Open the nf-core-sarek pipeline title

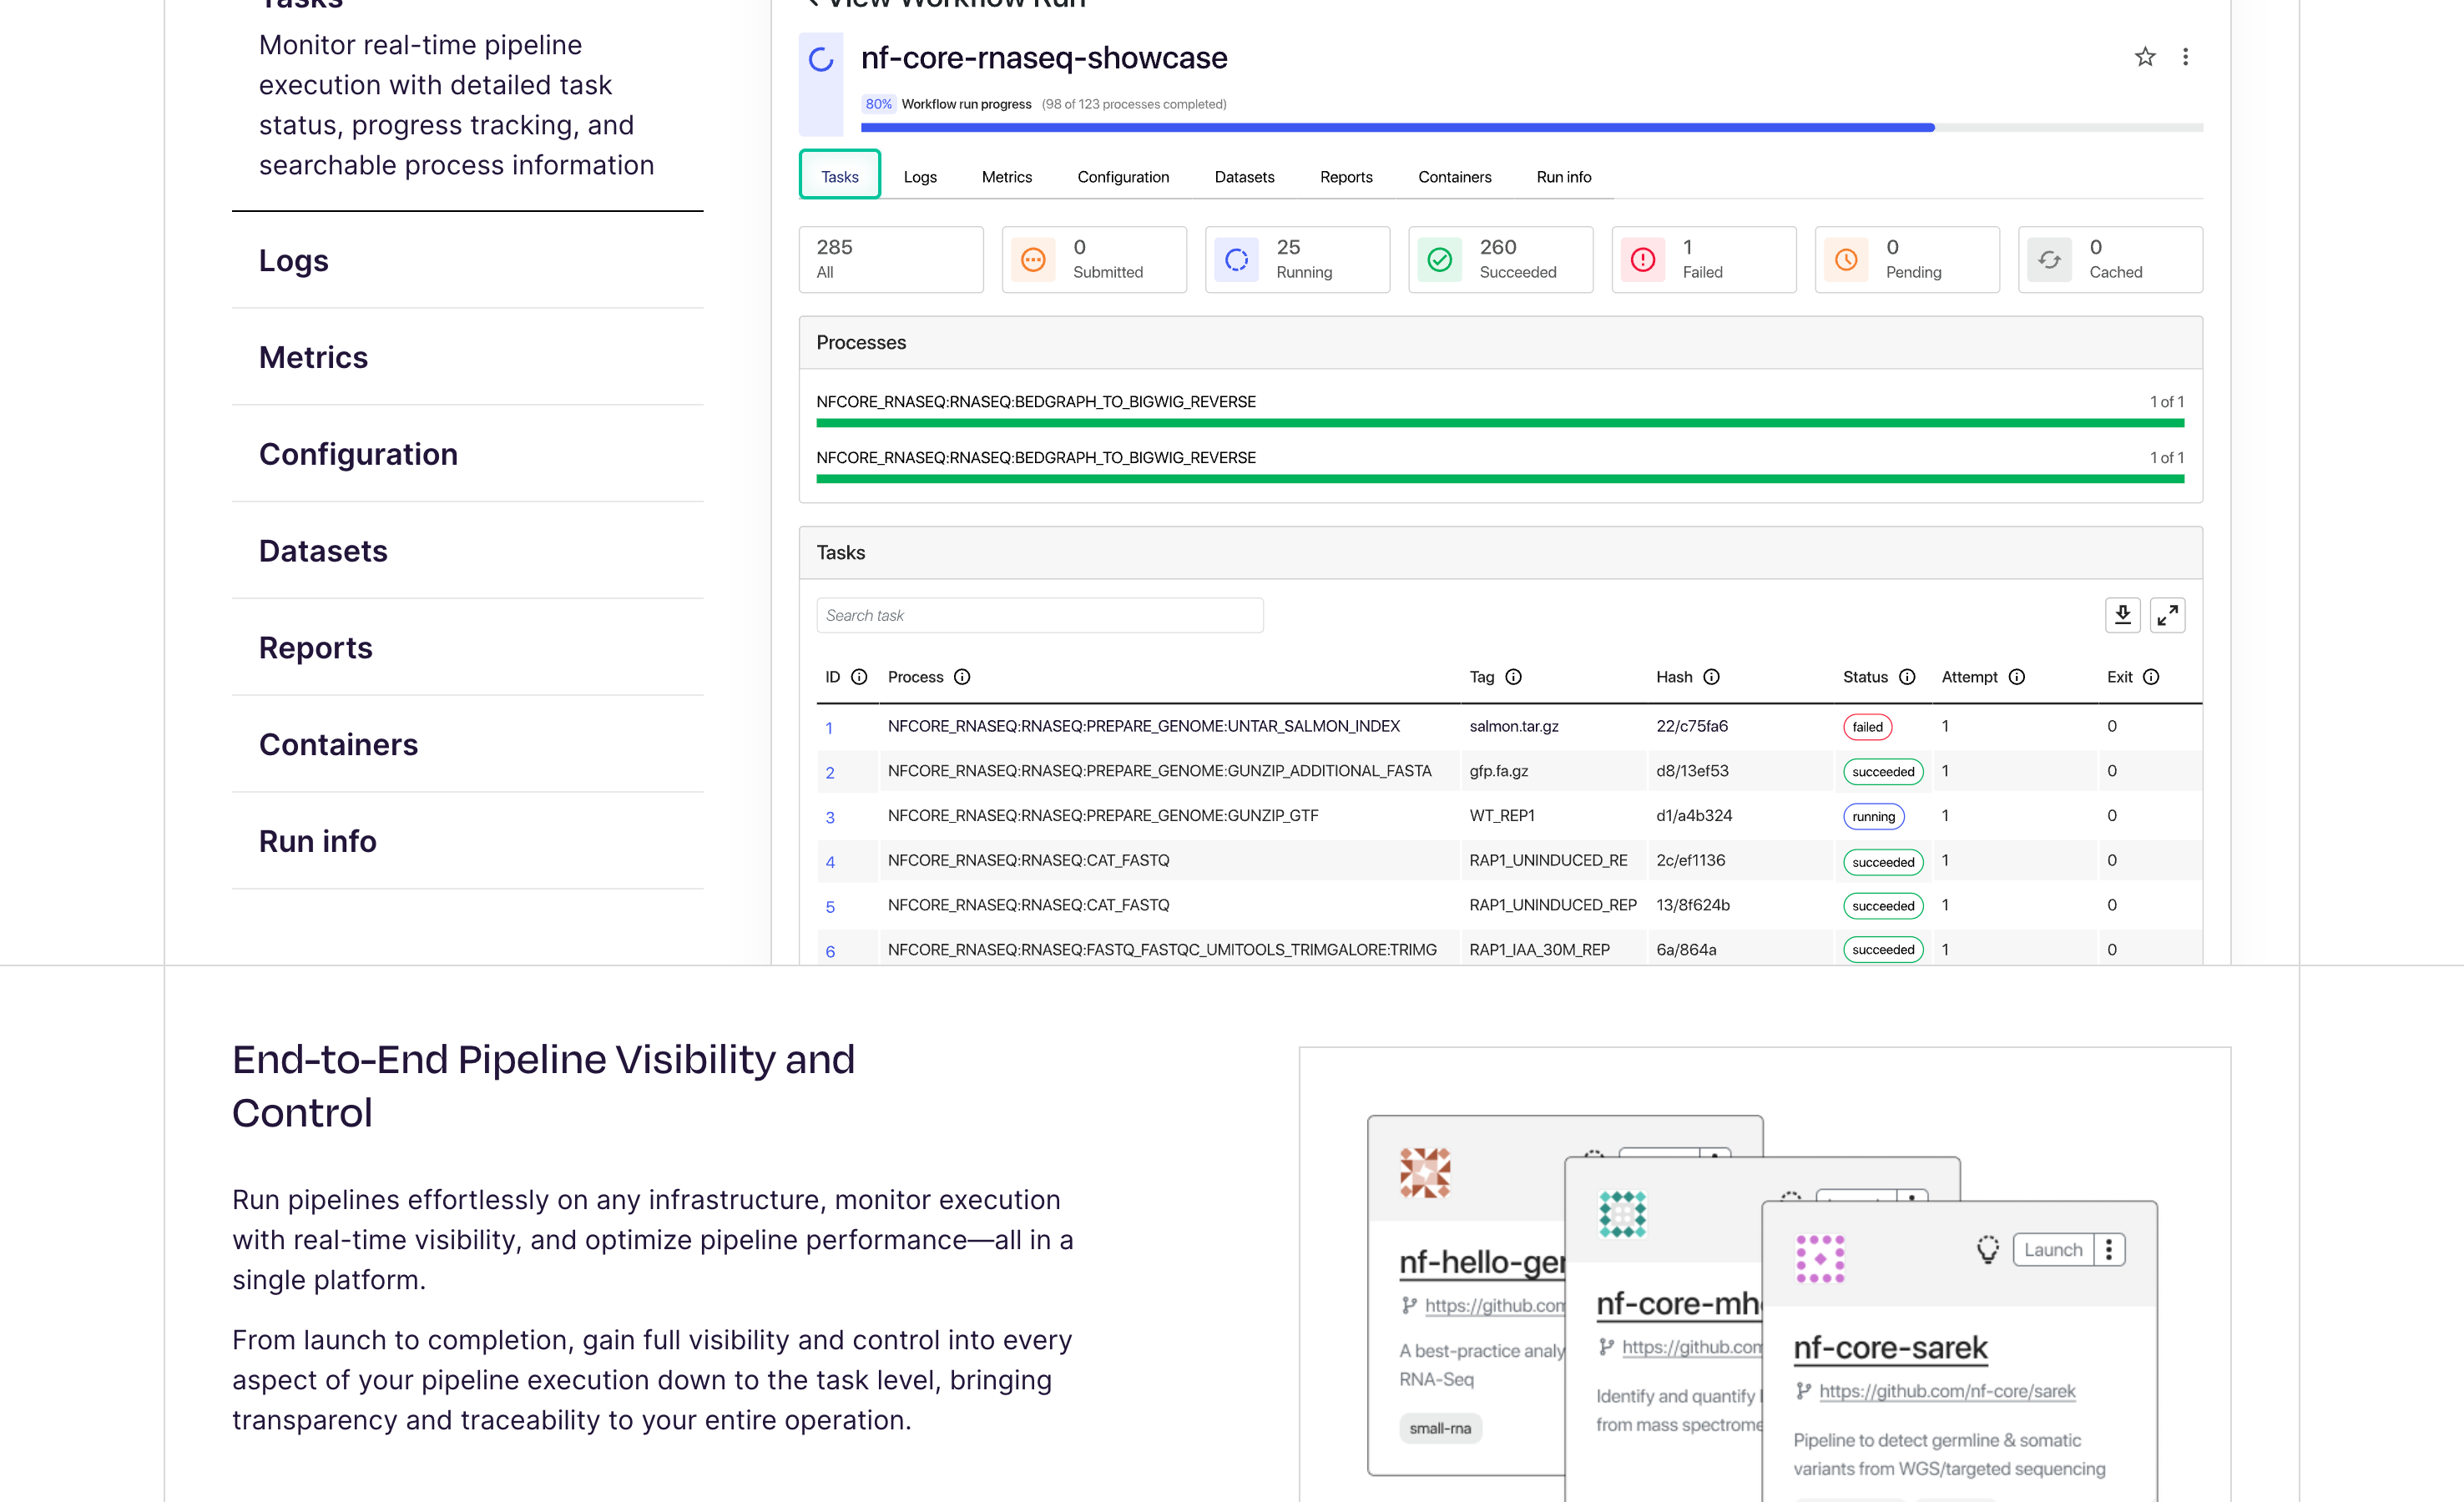coord(1890,1347)
